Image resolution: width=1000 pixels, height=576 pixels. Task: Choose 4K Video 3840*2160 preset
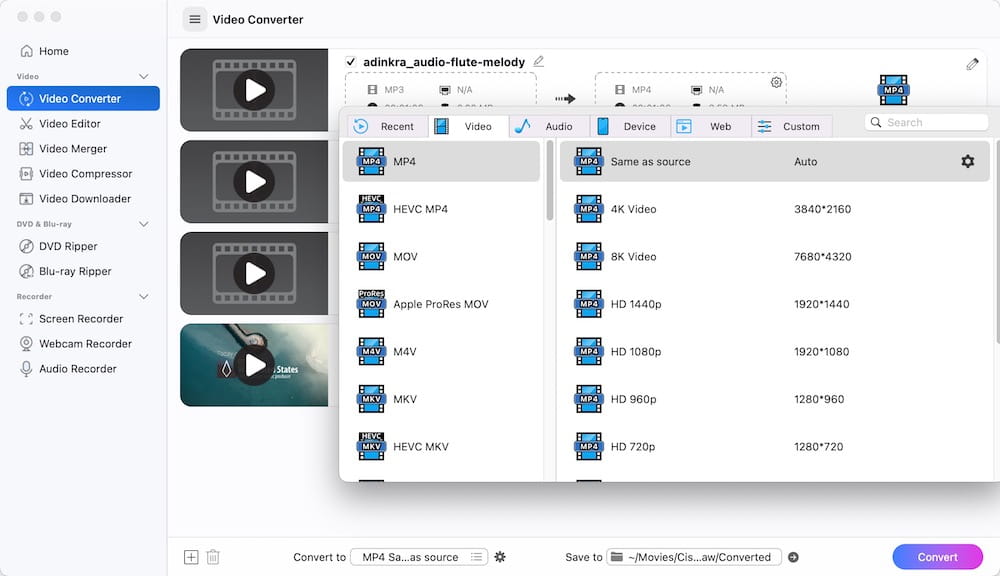(774, 209)
